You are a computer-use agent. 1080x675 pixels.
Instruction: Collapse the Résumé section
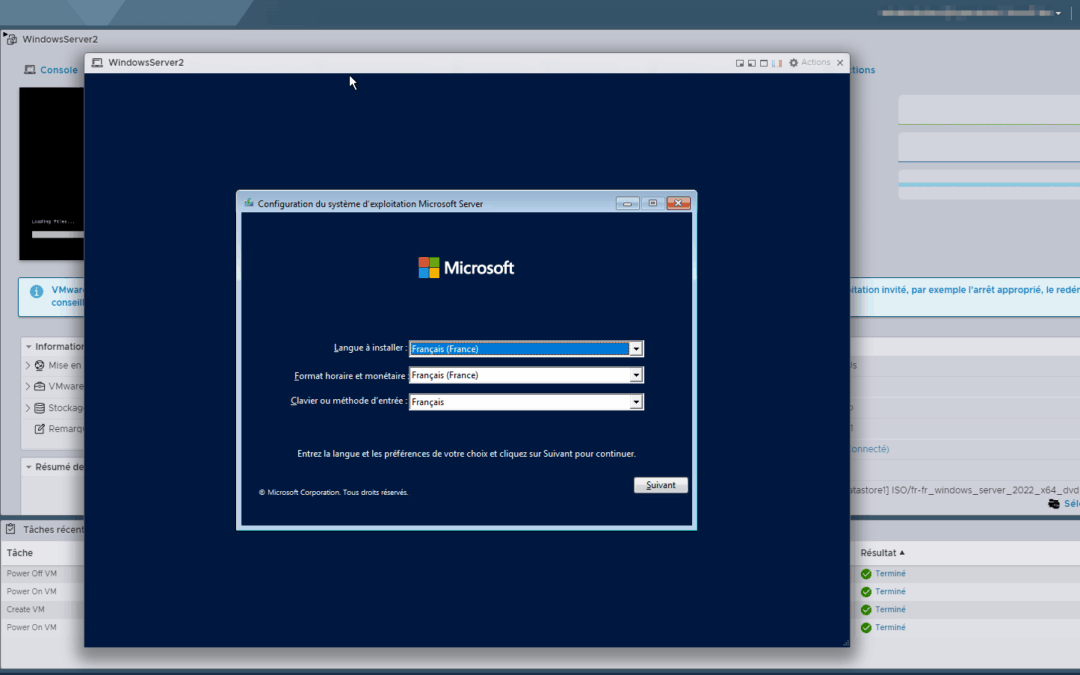click(28, 467)
